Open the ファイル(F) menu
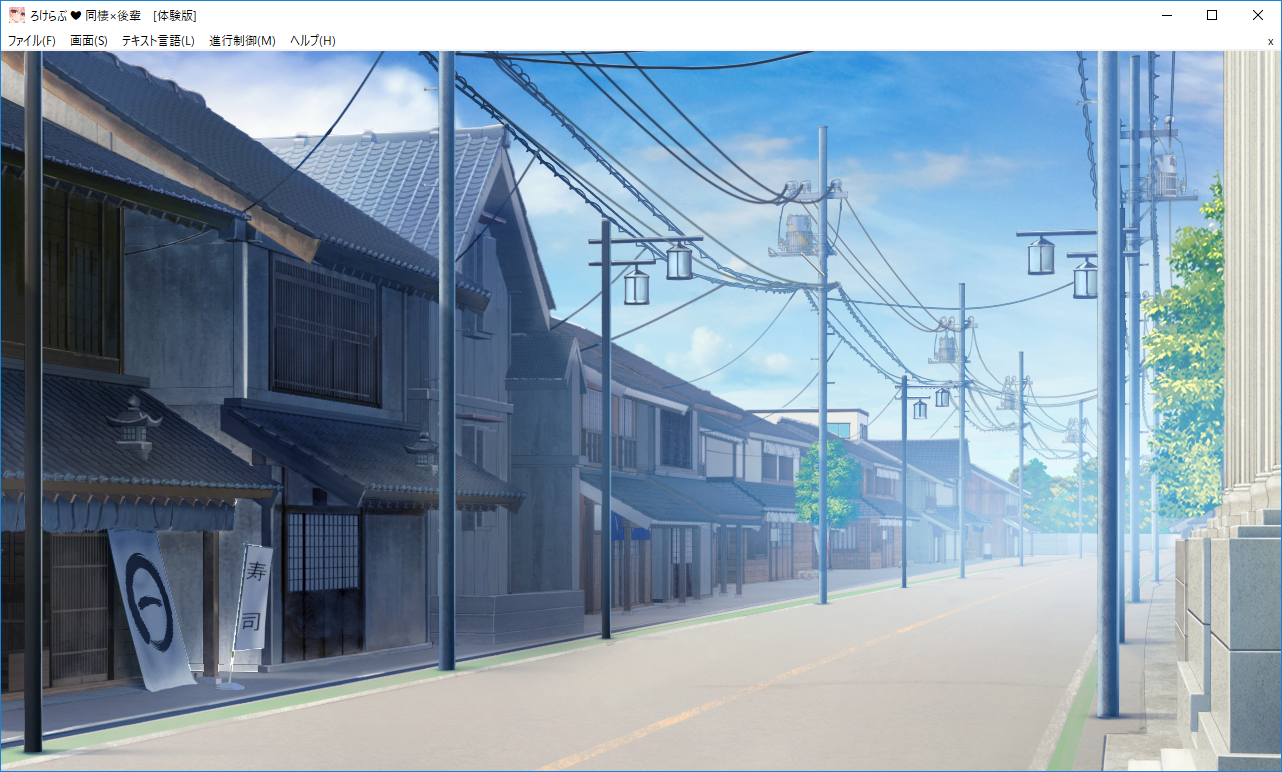Screen dimensions: 1282x772 (x=32, y=41)
